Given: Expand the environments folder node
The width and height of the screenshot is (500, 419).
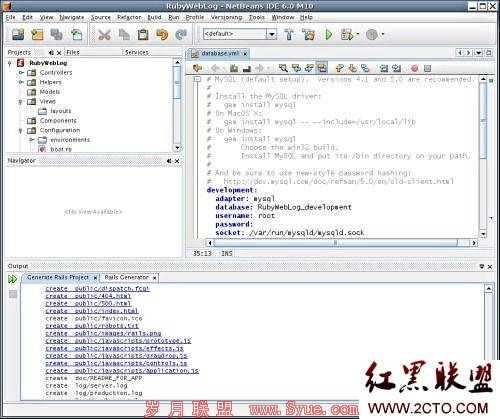Looking at the screenshot, I should coord(32,140).
